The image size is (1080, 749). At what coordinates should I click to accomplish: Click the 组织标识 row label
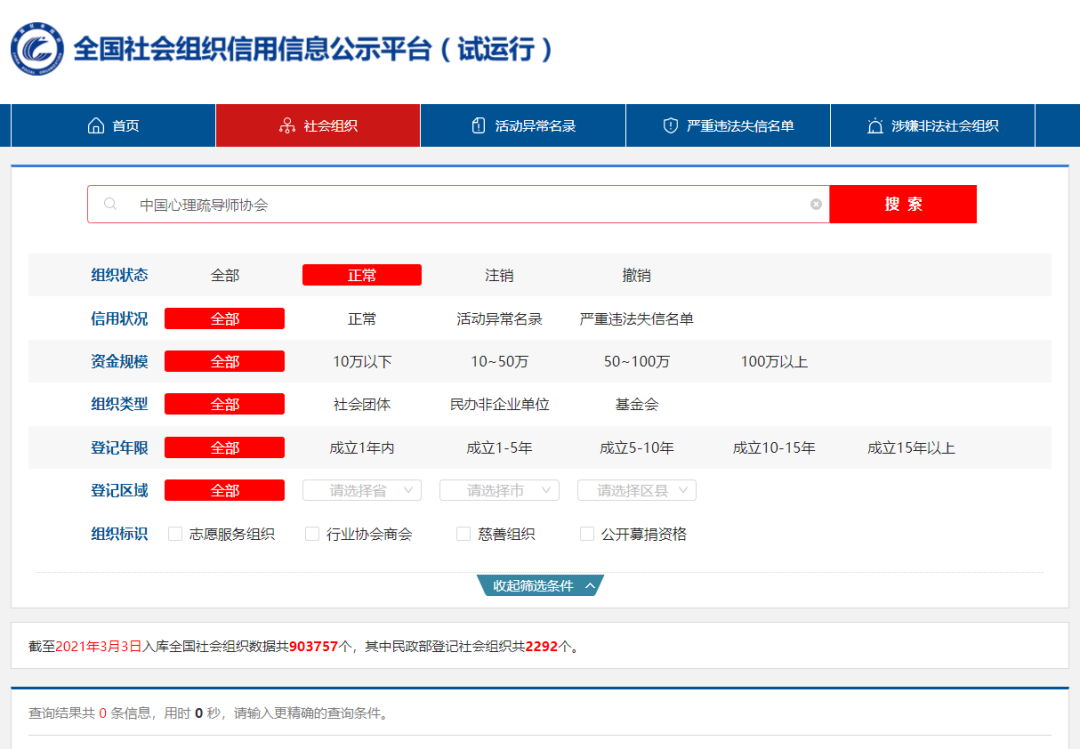pos(119,533)
